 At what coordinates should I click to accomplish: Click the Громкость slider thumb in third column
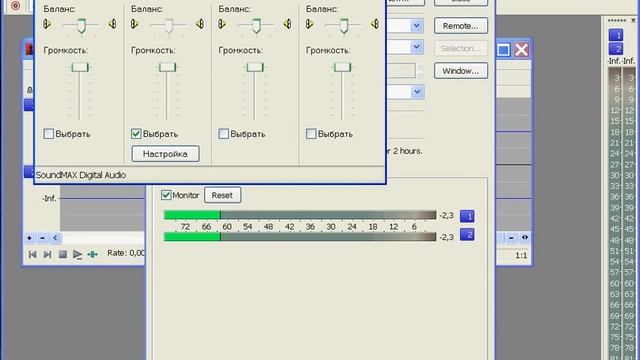(x=255, y=67)
